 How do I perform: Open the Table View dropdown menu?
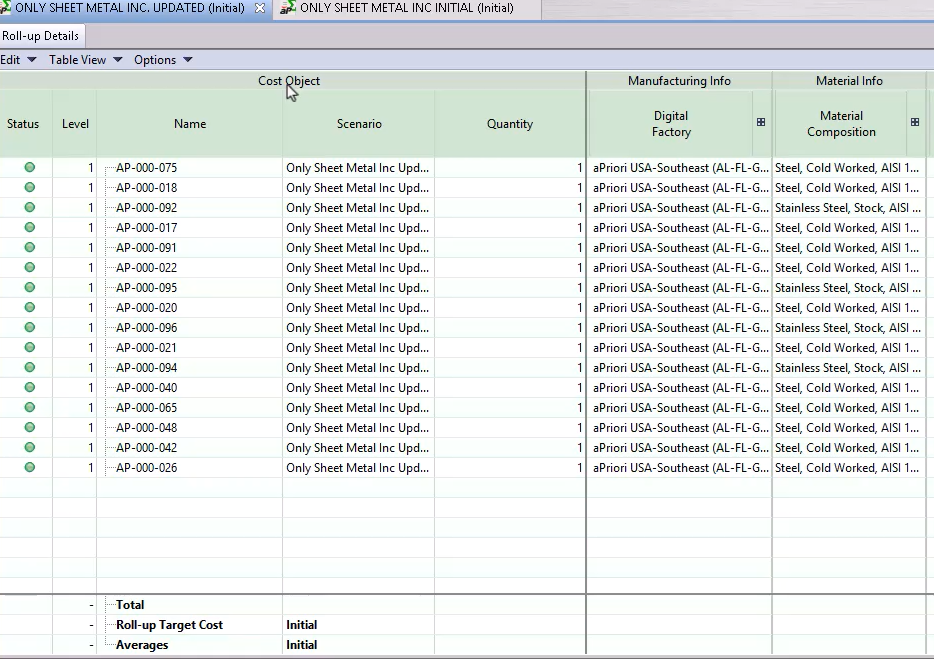(x=85, y=60)
